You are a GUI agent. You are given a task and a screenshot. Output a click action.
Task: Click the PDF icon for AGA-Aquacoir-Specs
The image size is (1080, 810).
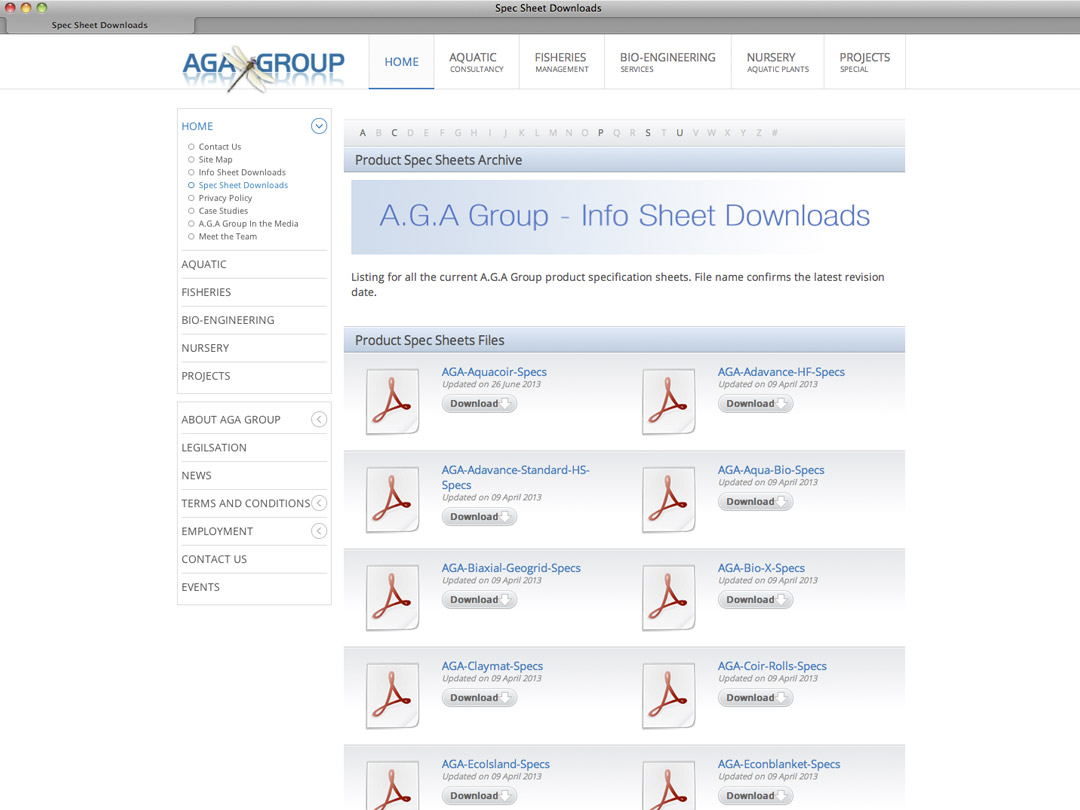pos(392,401)
